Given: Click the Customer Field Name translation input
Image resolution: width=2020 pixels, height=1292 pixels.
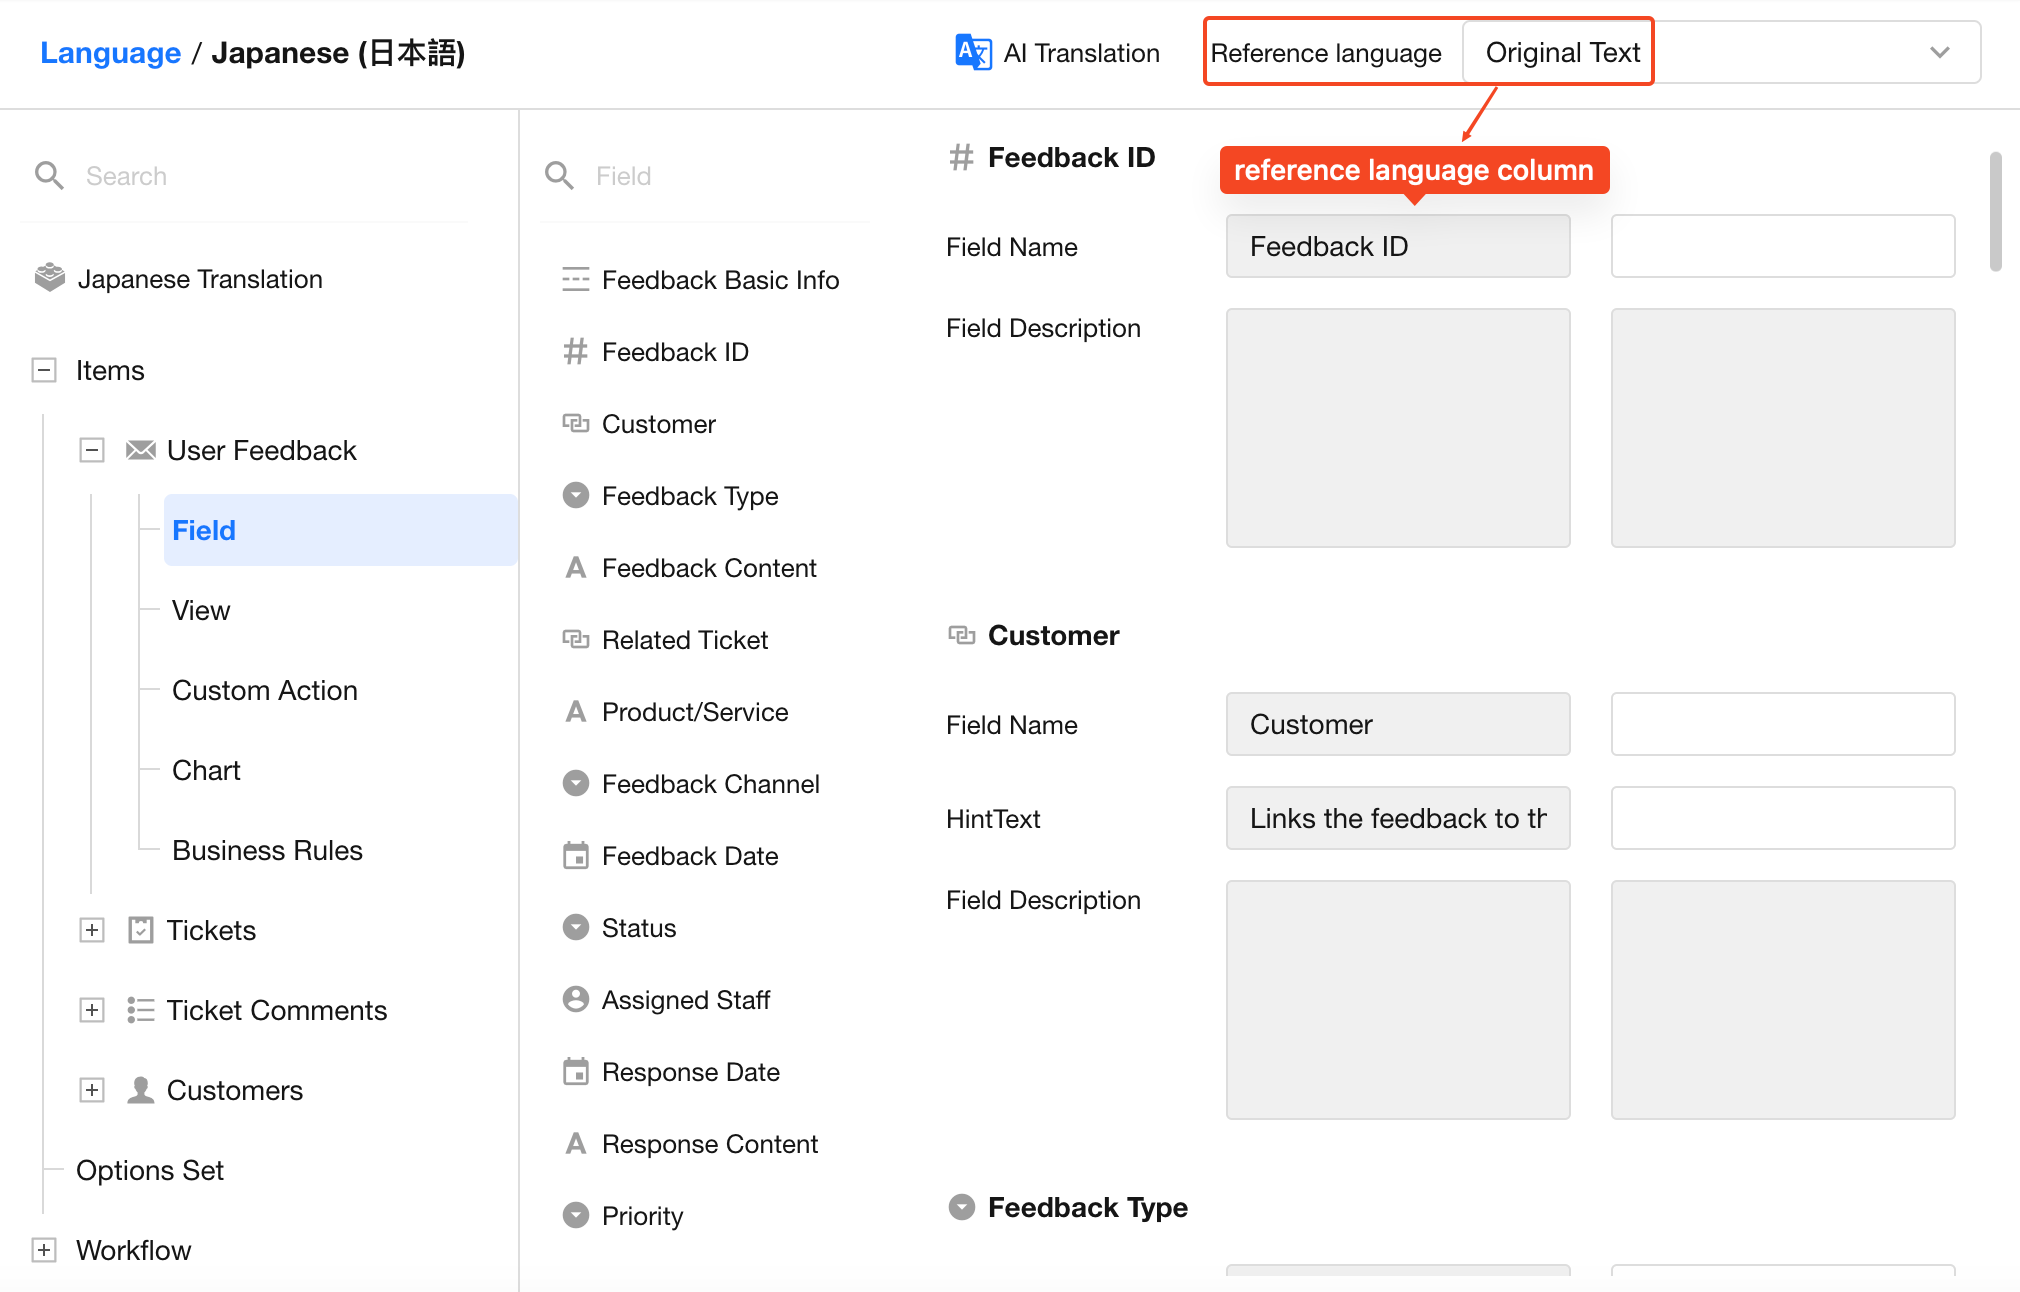Looking at the screenshot, I should pyautogui.click(x=1782, y=724).
